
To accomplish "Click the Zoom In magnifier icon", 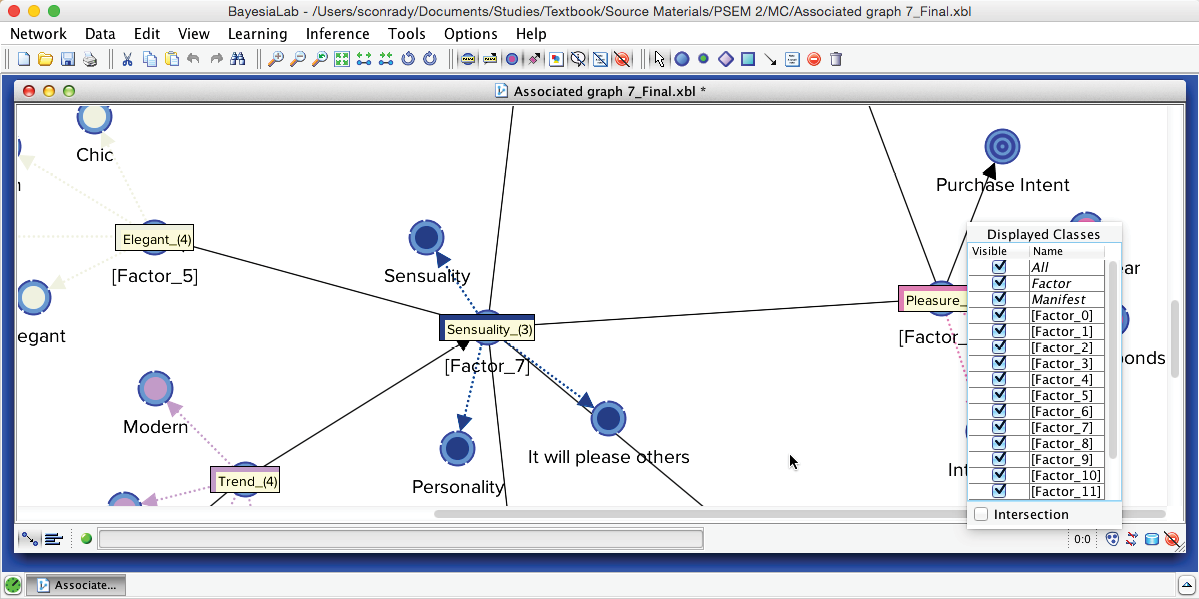I will [x=275, y=59].
